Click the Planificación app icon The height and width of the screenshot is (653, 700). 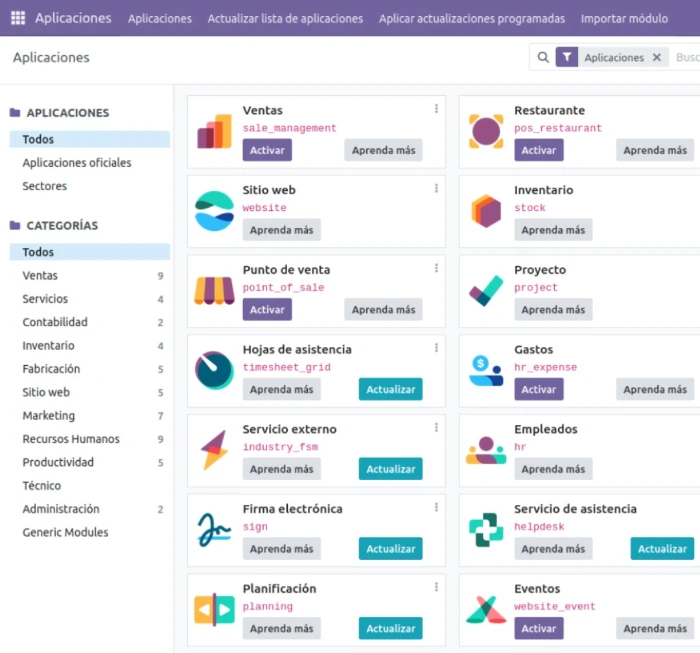click(214, 609)
